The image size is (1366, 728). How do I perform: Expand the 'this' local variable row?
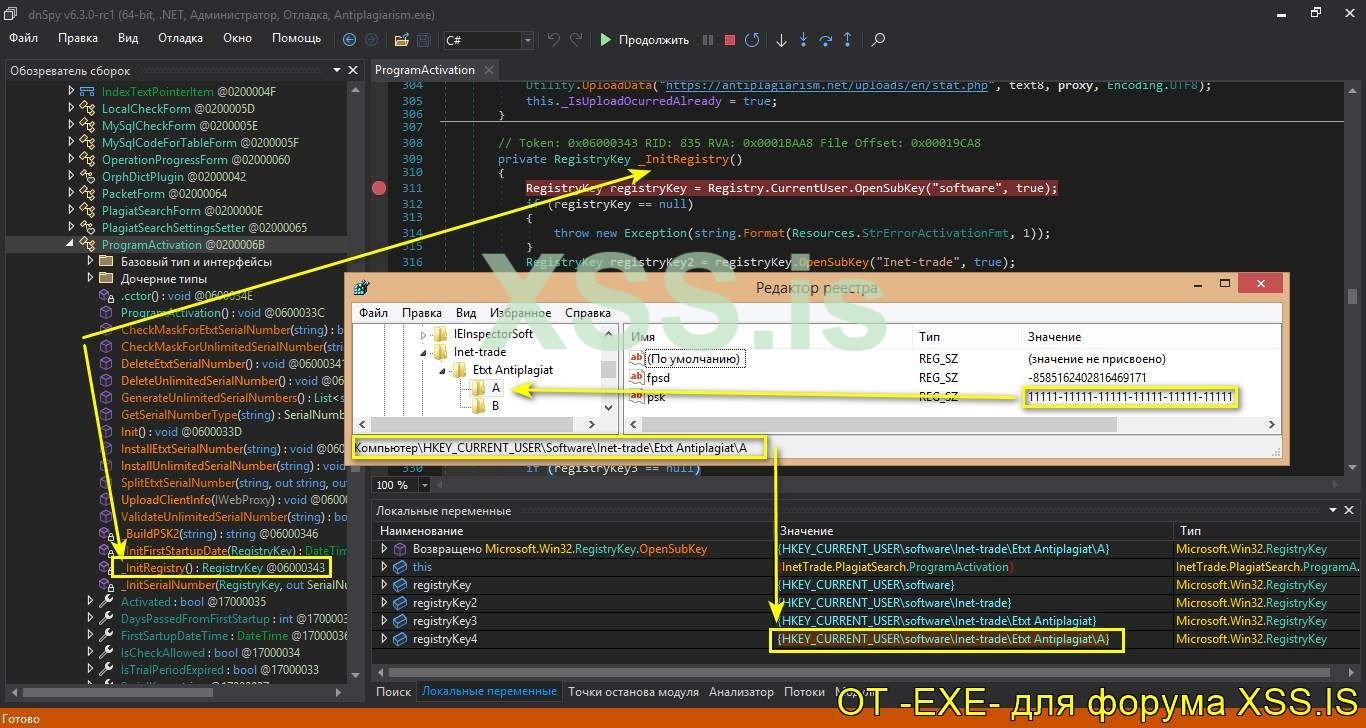click(x=384, y=567)
